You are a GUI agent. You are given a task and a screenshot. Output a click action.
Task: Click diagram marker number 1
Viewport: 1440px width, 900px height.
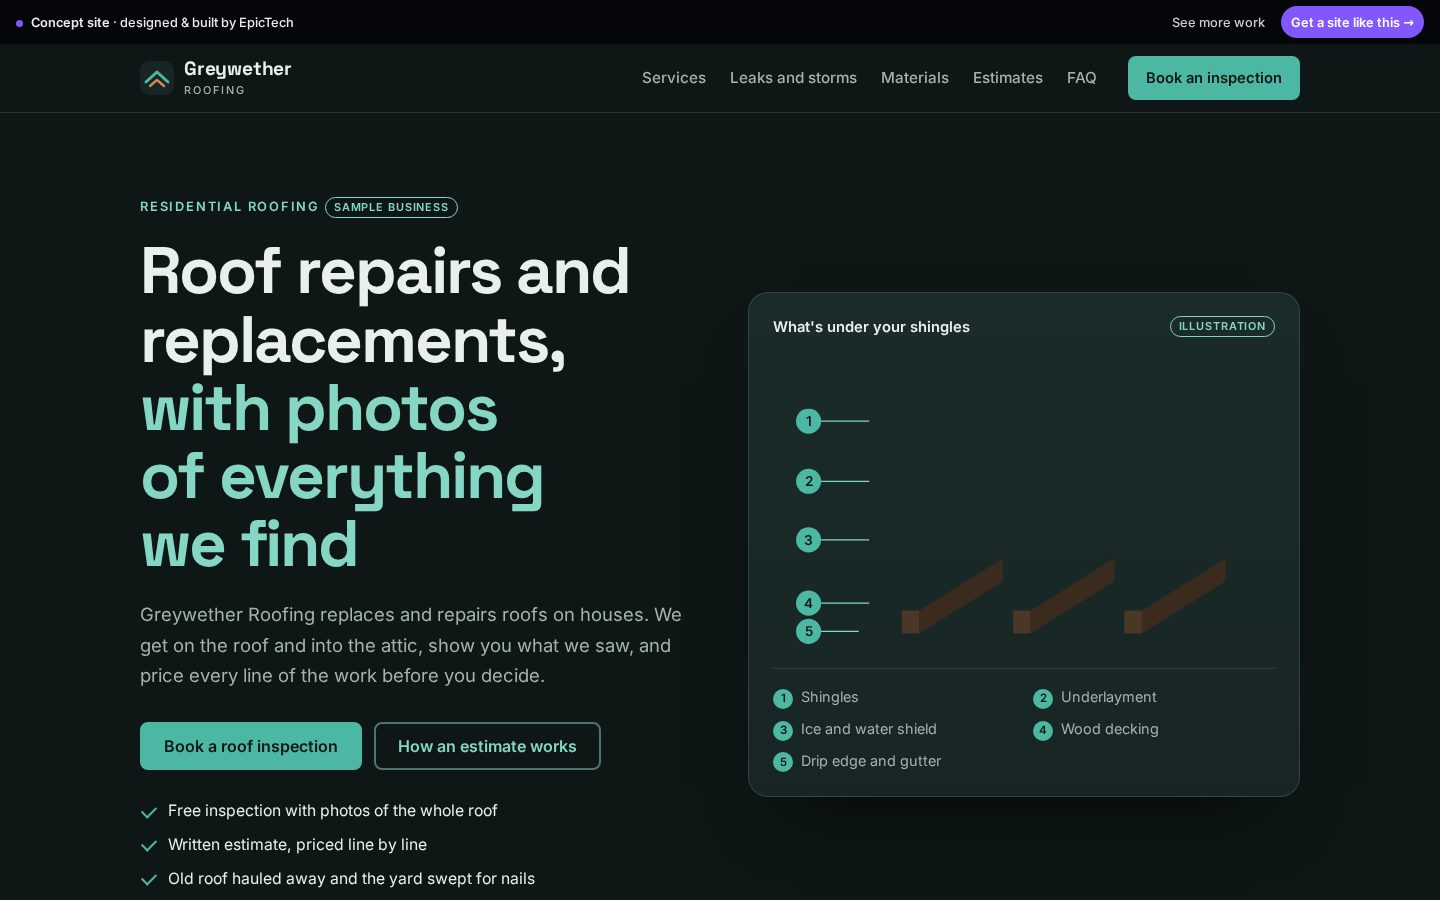(808, 421)
